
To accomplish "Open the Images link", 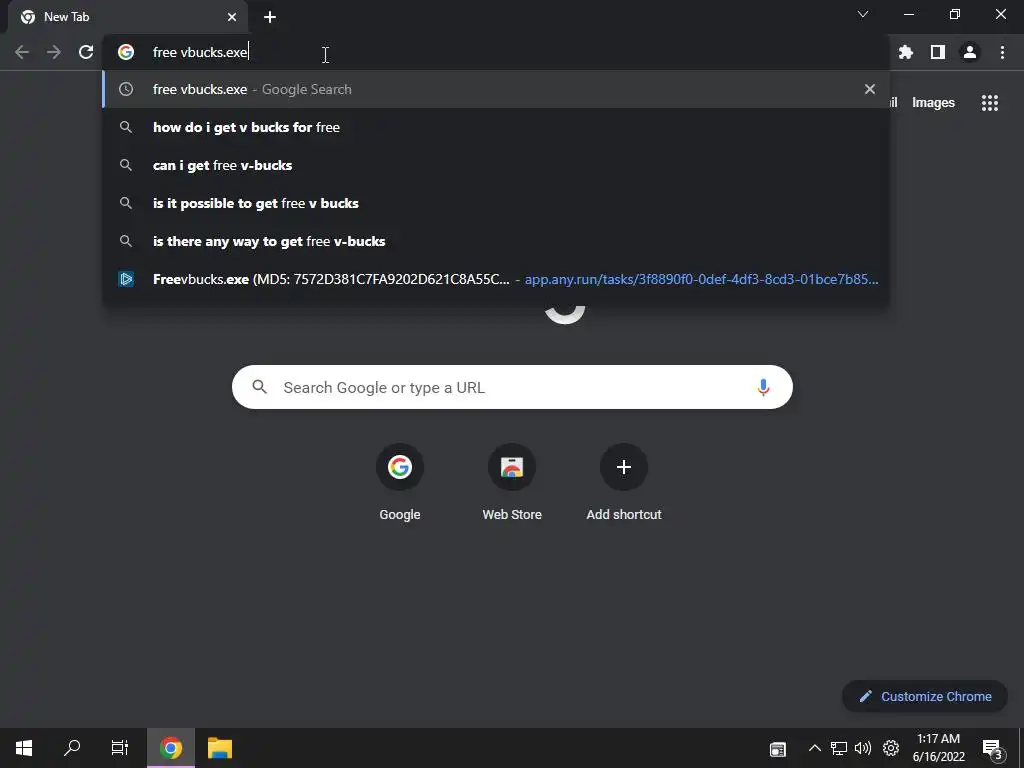I will pos(933,103).
